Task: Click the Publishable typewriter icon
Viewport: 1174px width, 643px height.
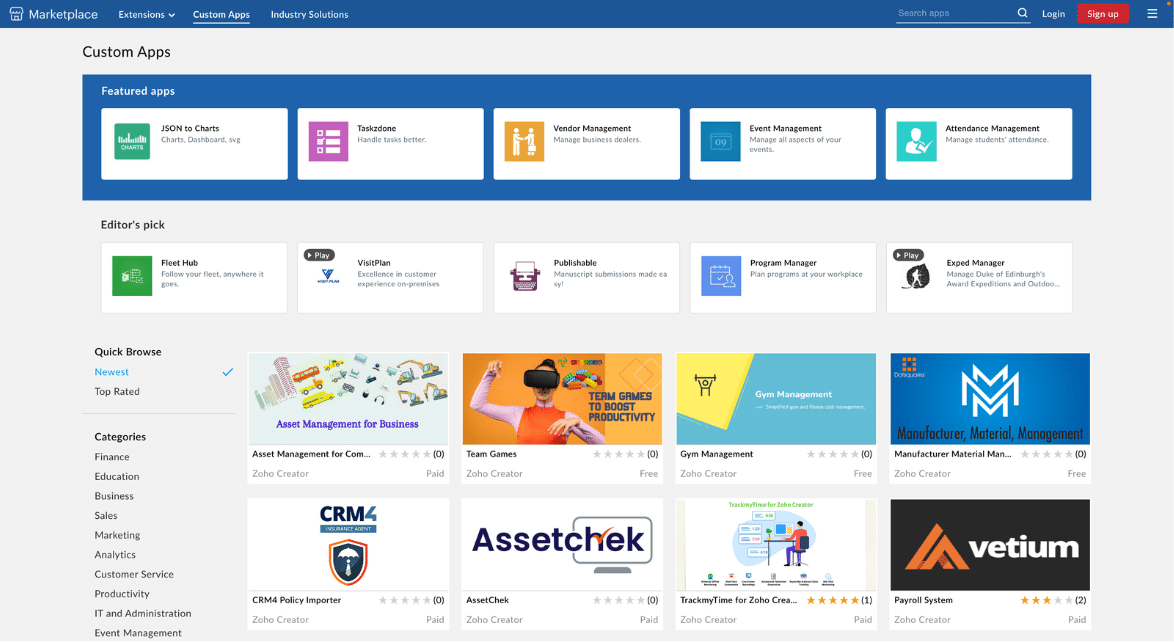Action: [524, 276]
